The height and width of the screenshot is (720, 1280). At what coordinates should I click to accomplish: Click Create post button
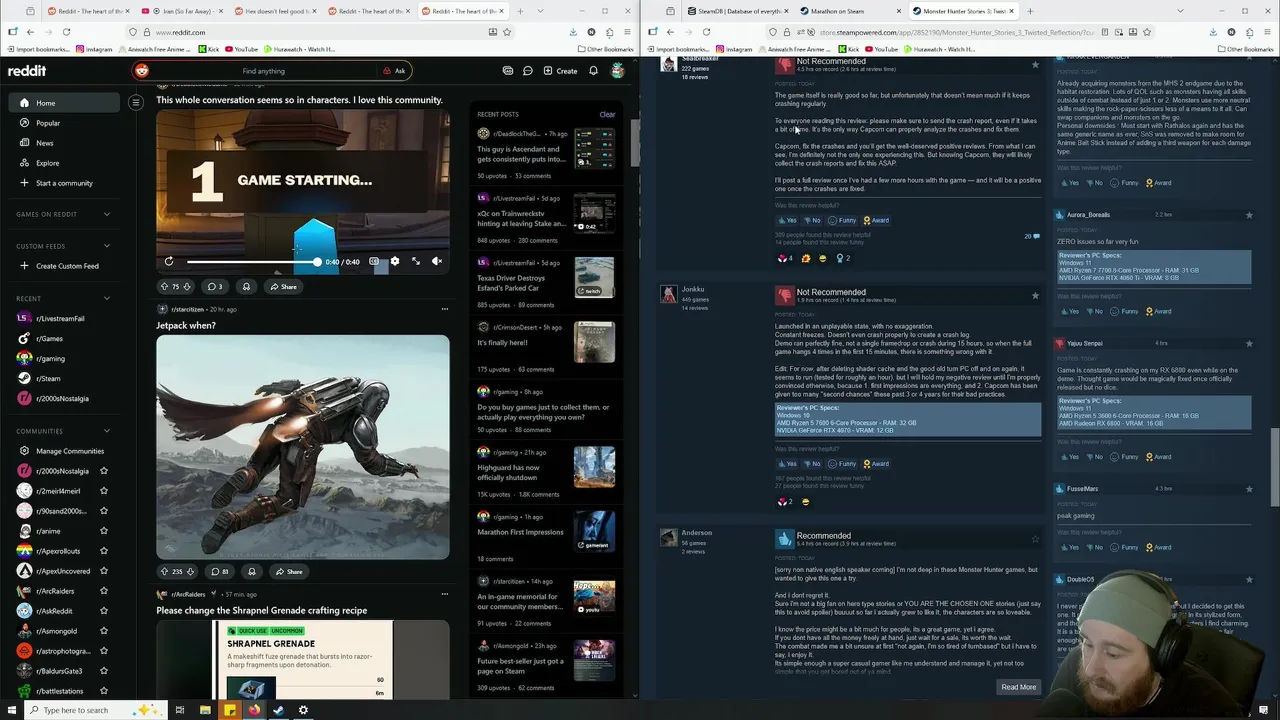click(x=560, y=71)
